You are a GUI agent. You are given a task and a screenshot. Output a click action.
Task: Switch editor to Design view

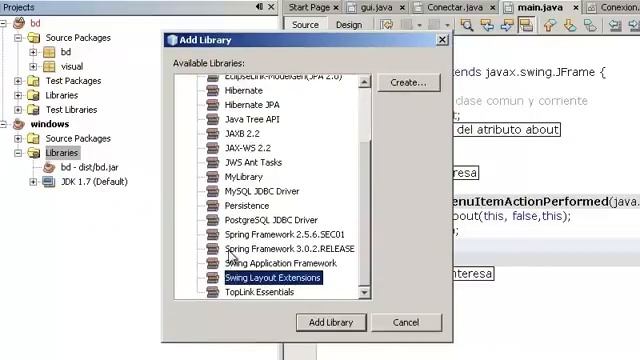tap(349, 25)
